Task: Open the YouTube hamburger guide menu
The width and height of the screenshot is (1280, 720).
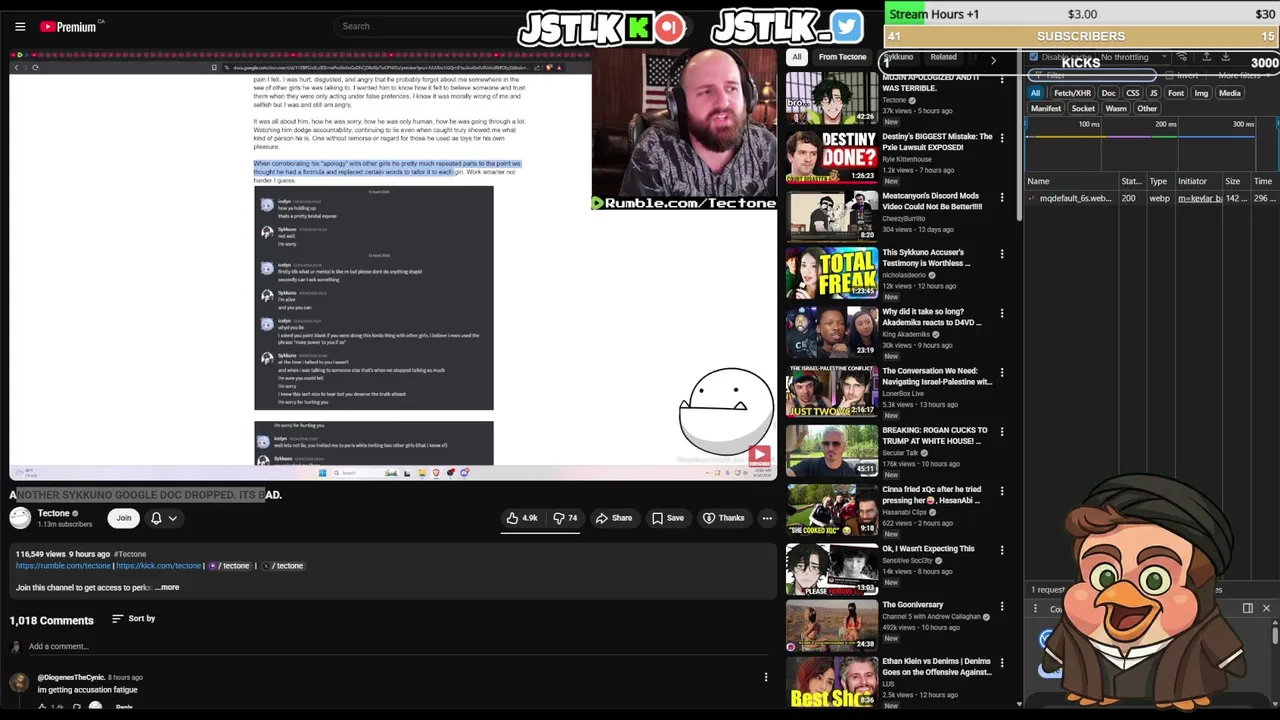Action: (20, 27)
